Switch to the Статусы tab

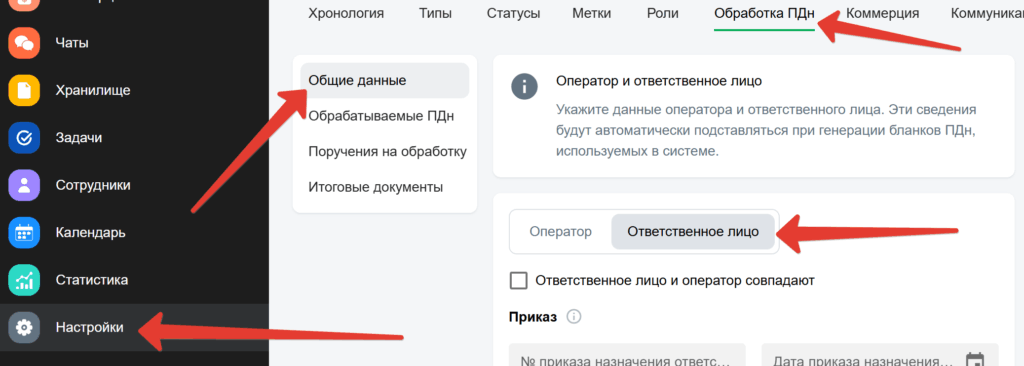513,14
